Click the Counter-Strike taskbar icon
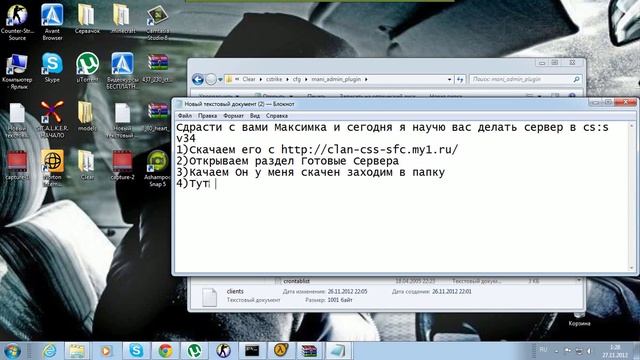Viewport: 640px width, 360px height. [x=223, y=351]
